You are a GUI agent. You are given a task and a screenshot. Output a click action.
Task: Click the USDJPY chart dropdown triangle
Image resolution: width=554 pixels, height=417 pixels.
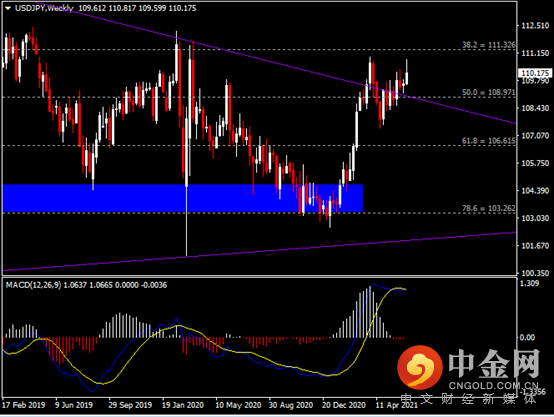pyautogui.click(x=8, y=8)
